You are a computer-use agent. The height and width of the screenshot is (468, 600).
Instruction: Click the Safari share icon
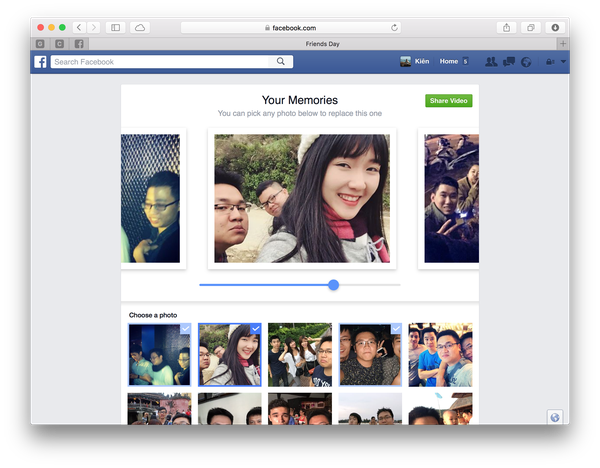pyautogui.click(x=506, y=28)
